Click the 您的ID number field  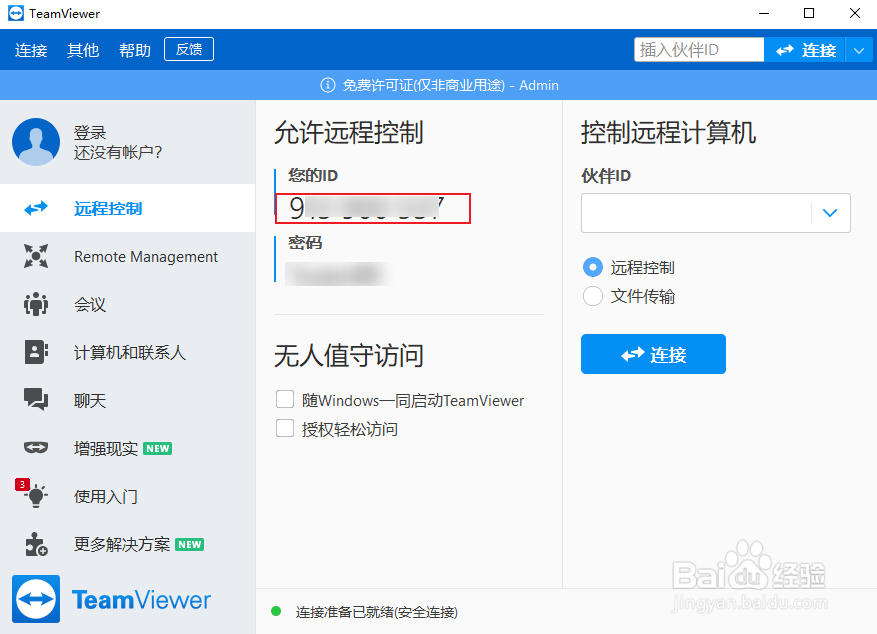(x=373, y=208)
